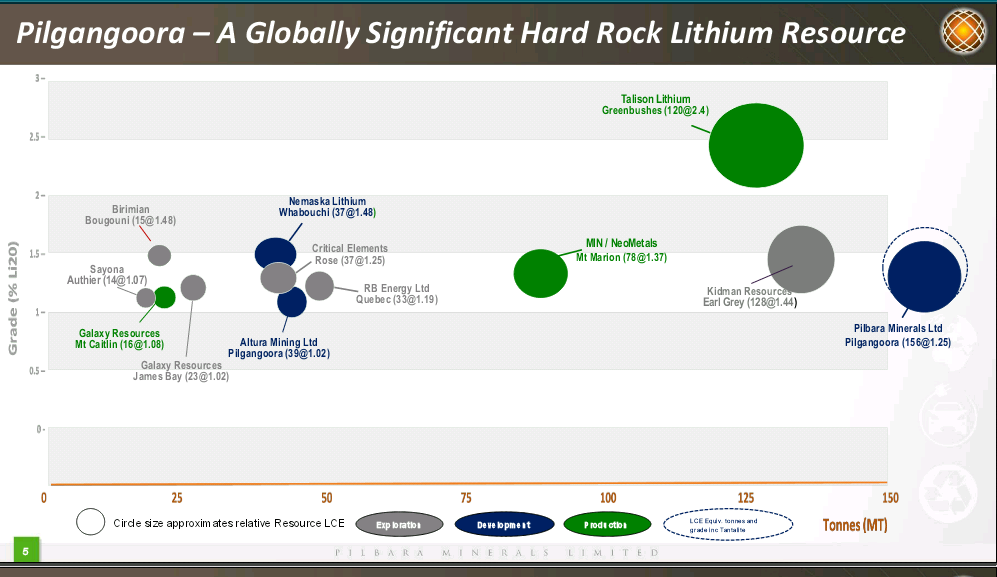
Task: Click the "Pilgangoora (39@1.02)" text
Action: 278,354
